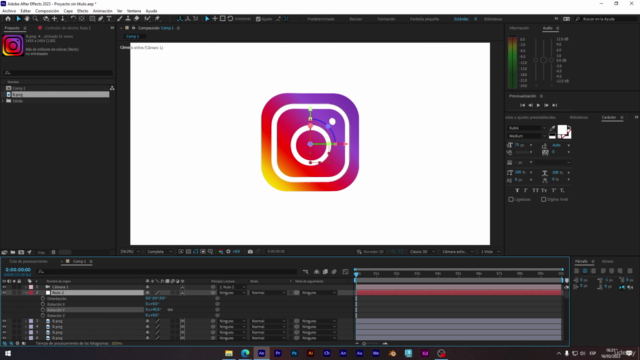Select the Rotation tool in toolbar
Image resolution: width=640 pixels, height=360 pixels.
tap(73, 19)
